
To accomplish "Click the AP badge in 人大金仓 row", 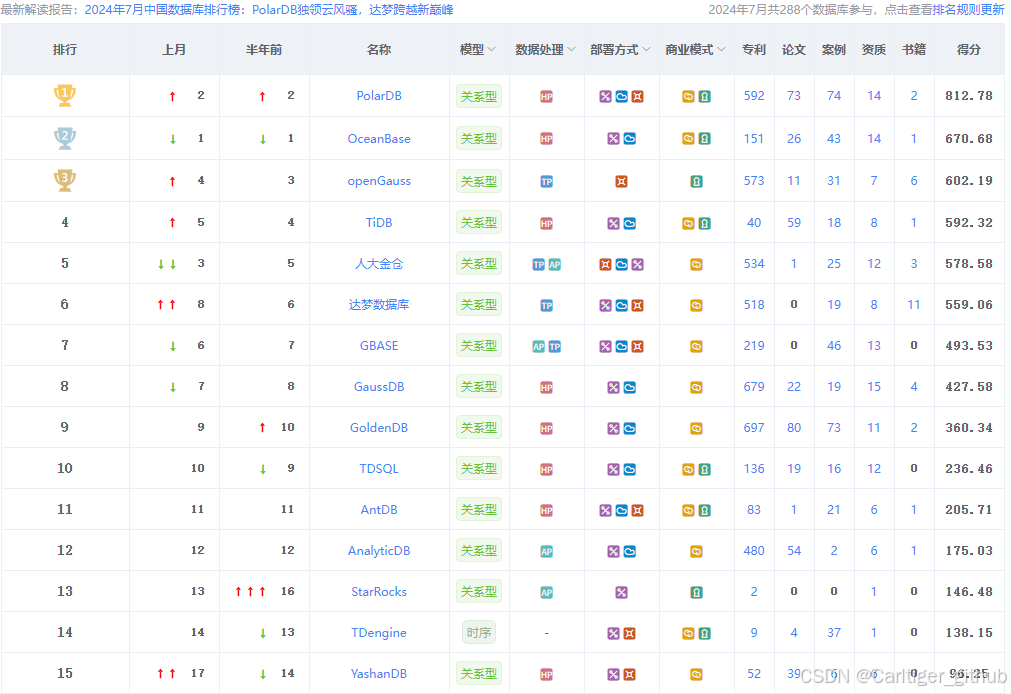I will pos(555,264).
